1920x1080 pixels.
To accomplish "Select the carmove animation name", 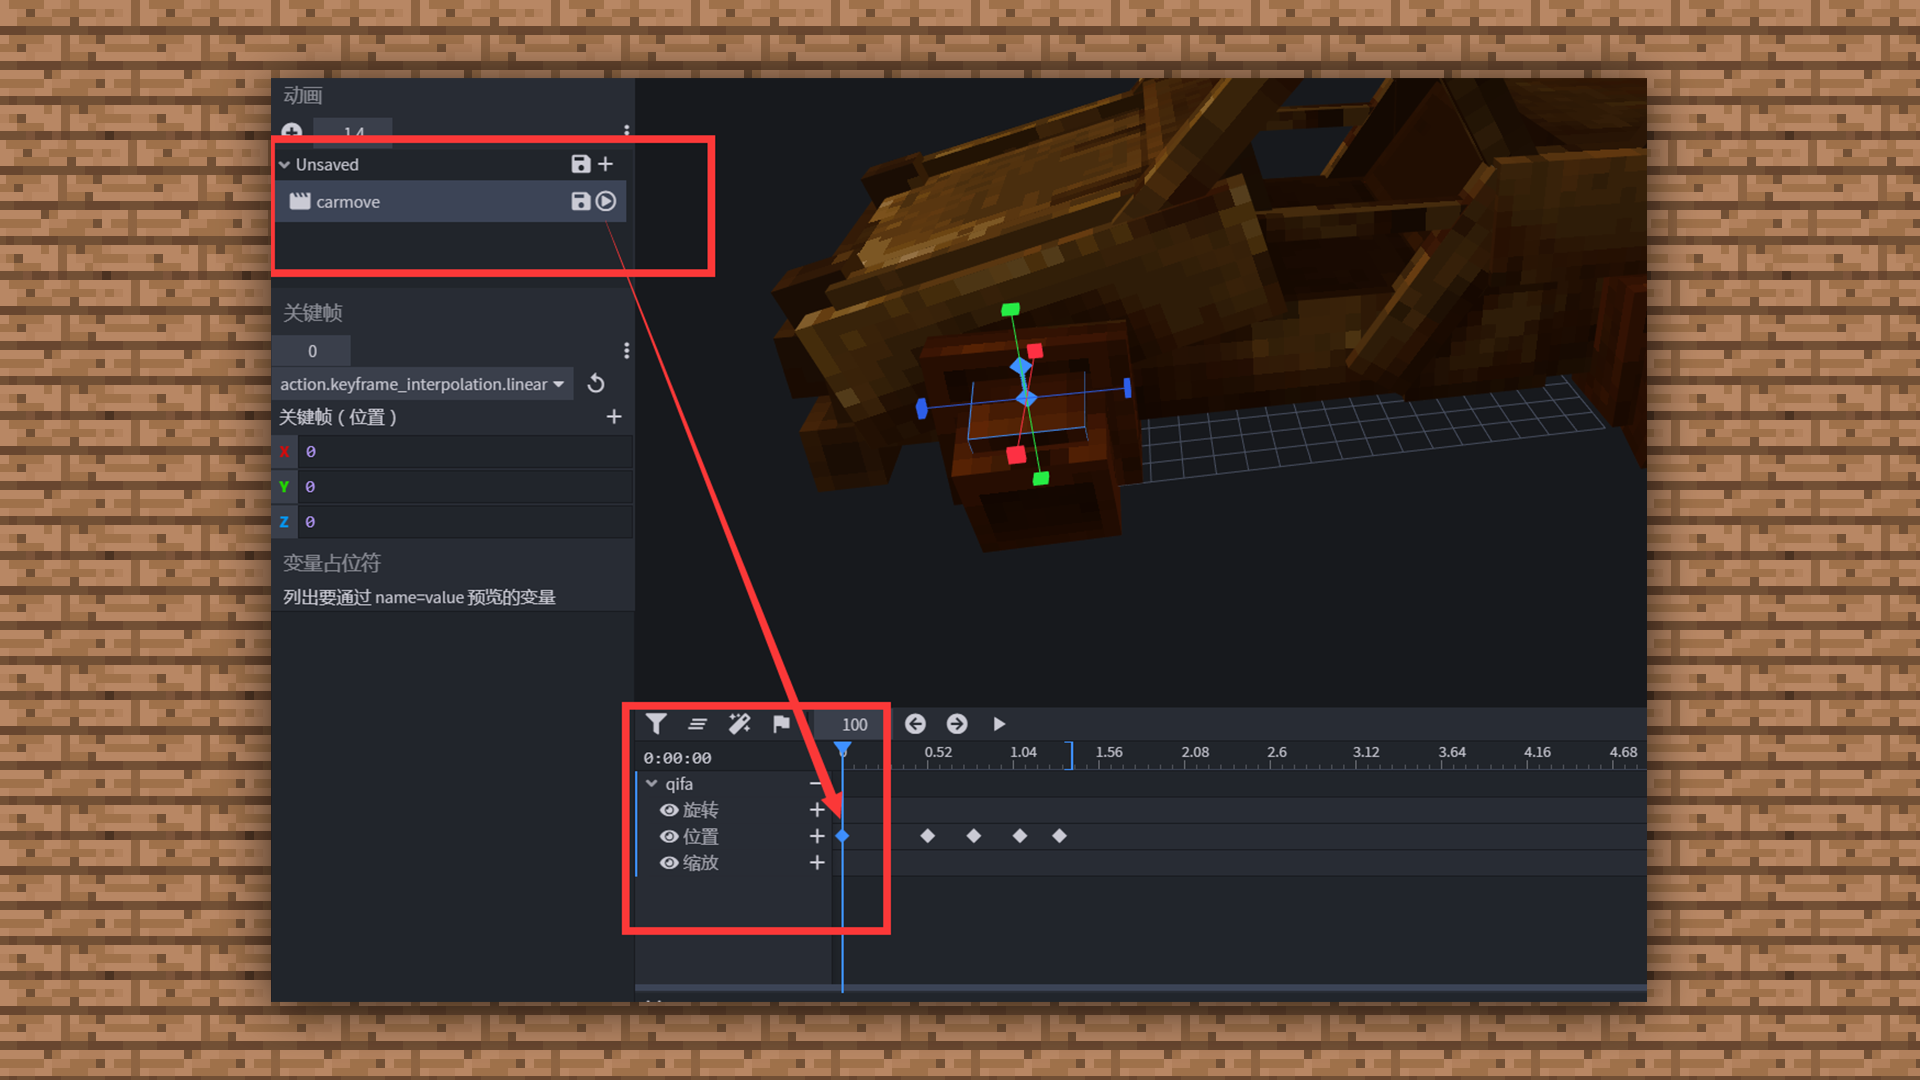I will tap(348, 202).
